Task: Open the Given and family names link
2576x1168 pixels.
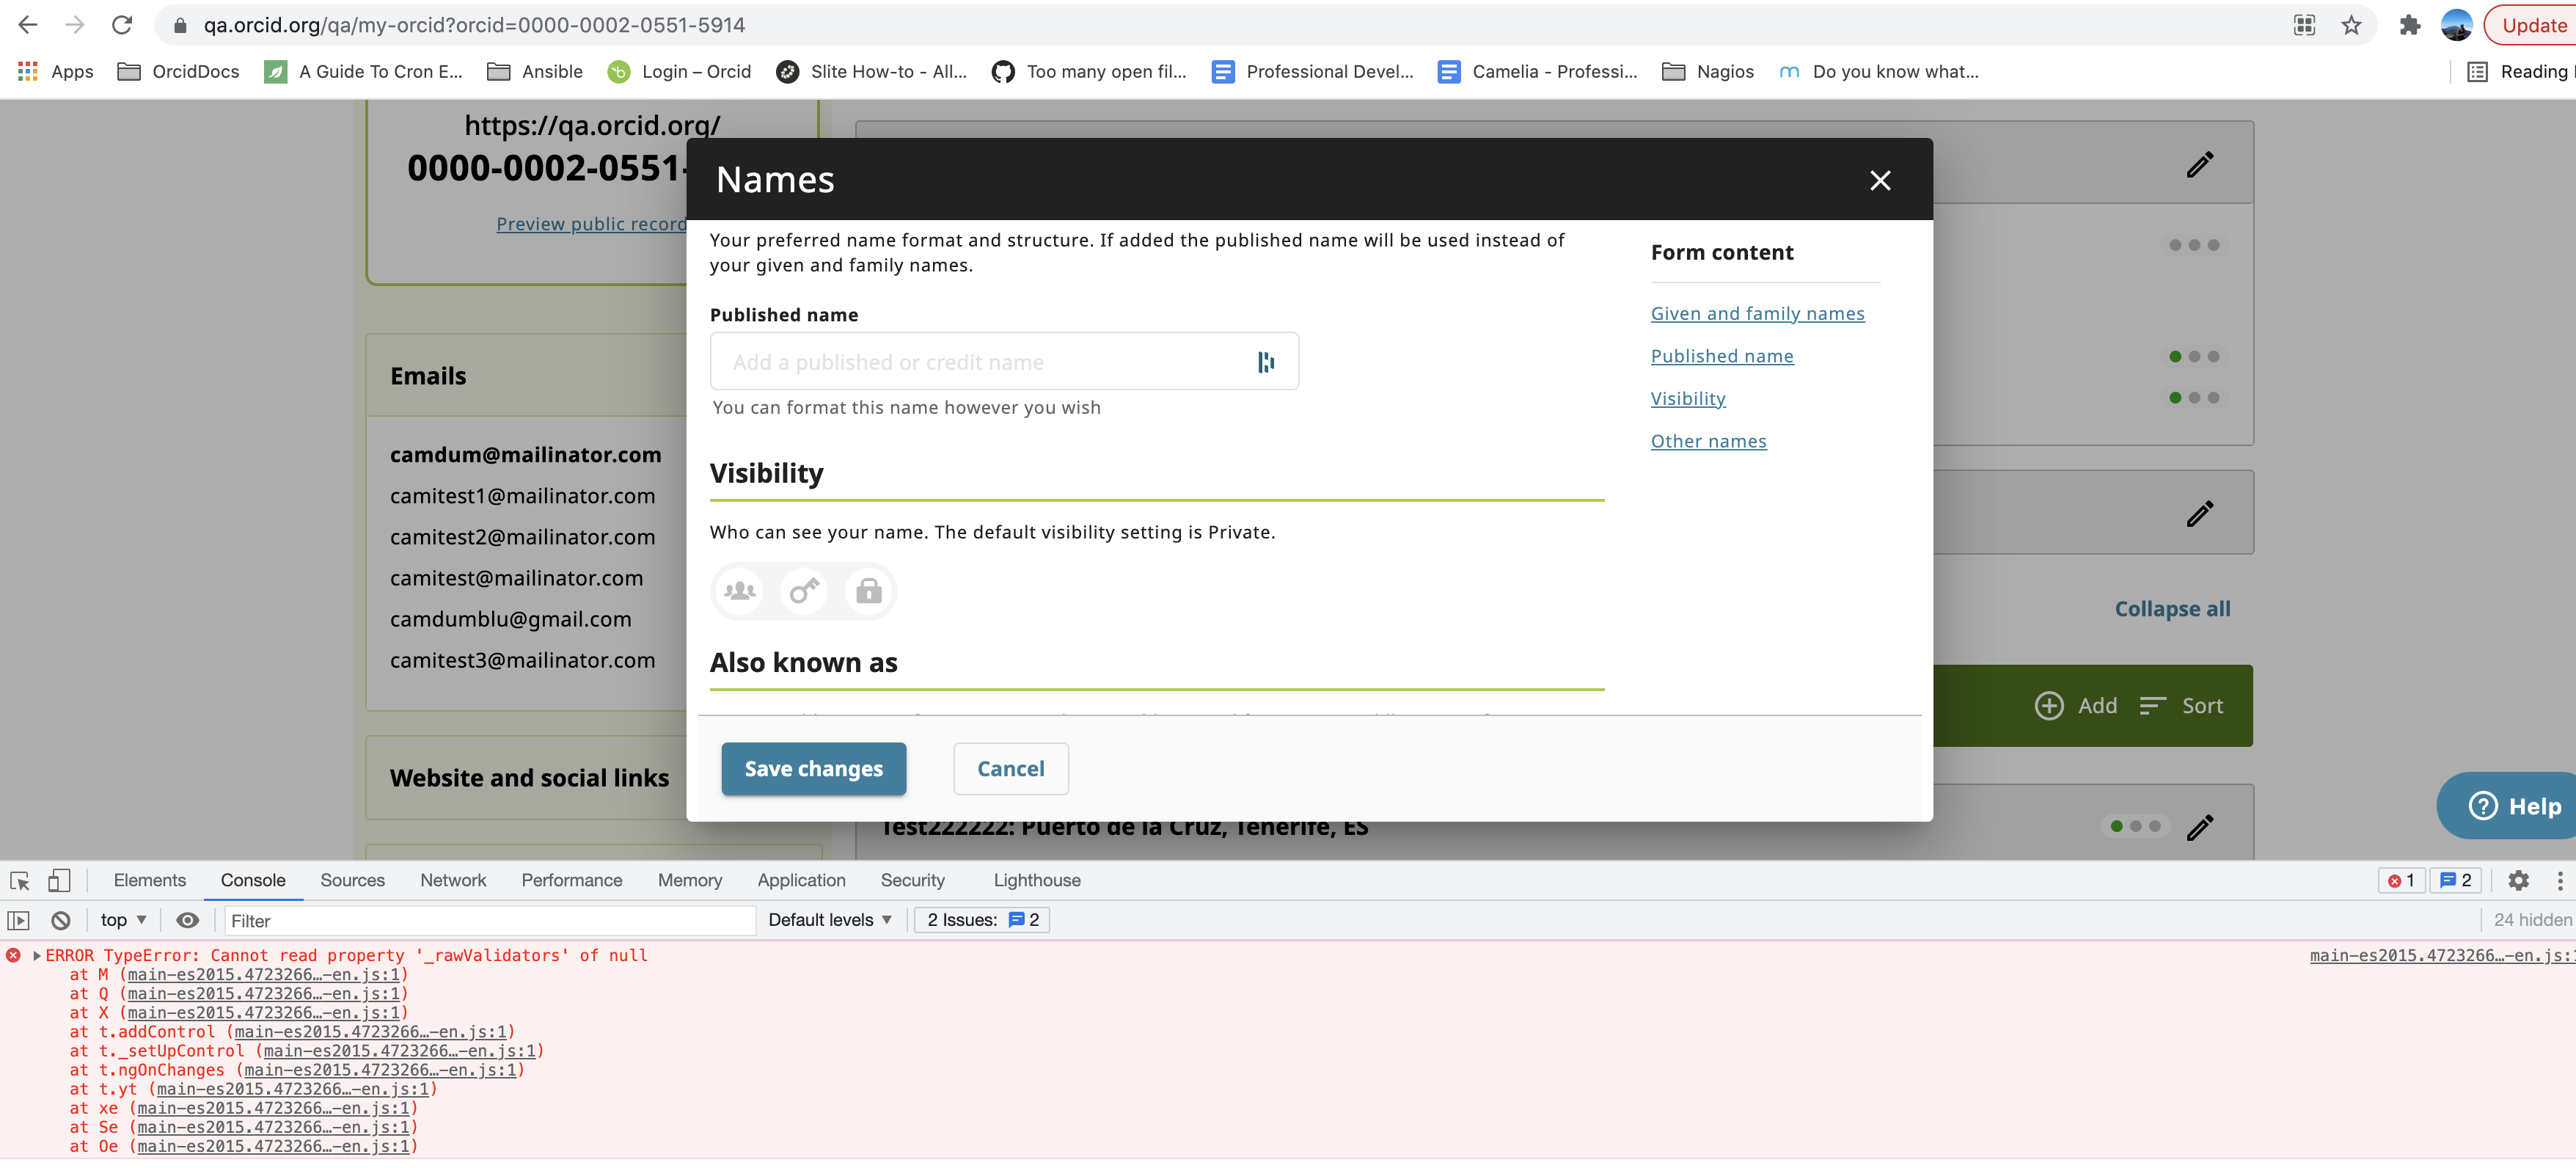Action: 1757,313
